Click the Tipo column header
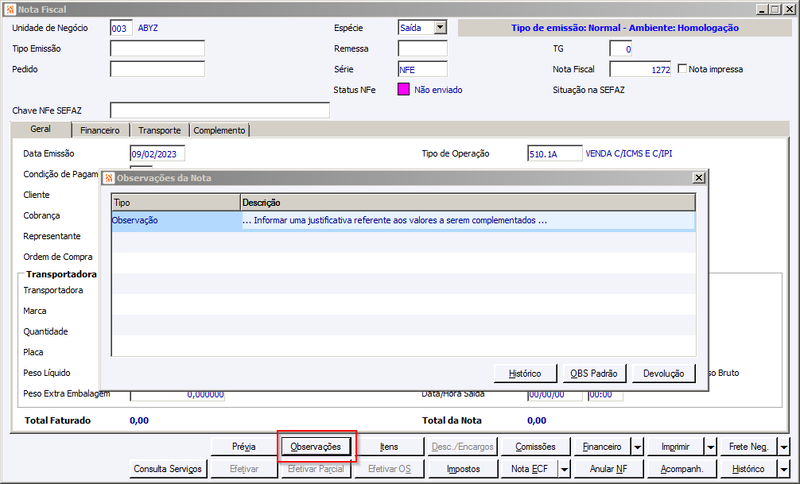 [176, 202]
